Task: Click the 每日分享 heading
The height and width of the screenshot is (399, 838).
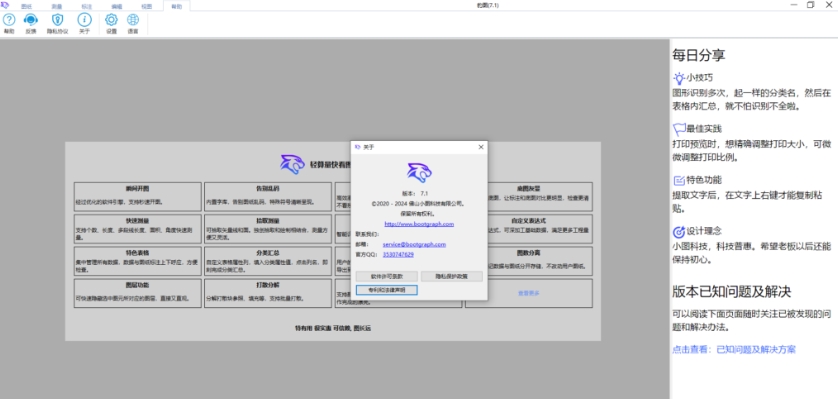Action: pyautogui.click(x=699, y=55)
